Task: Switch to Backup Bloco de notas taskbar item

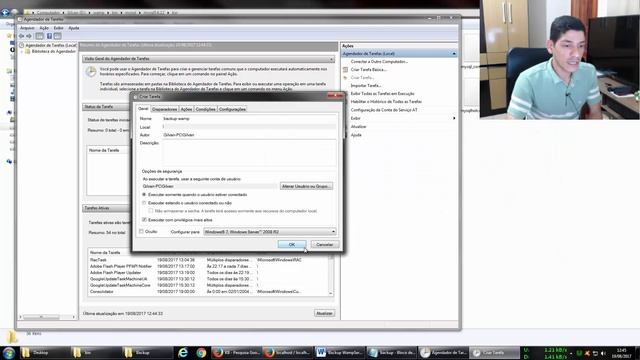Action: [391, 353]
